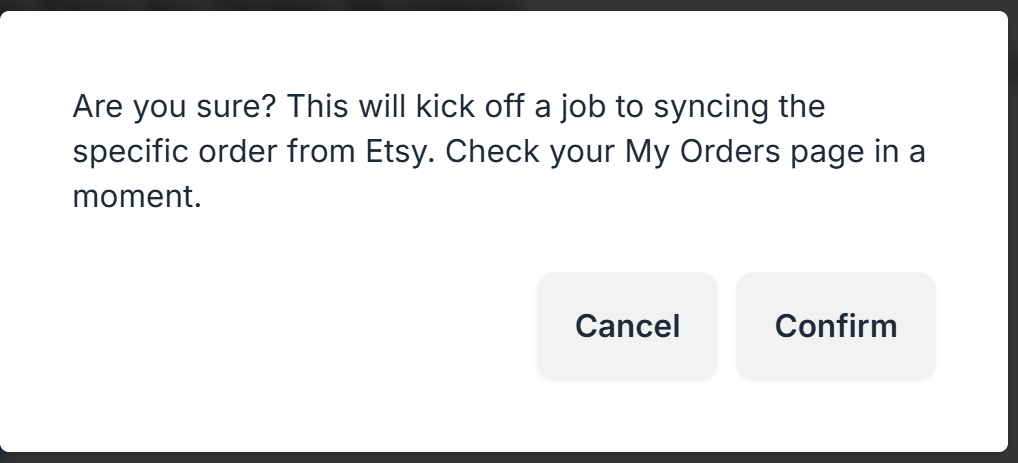Cancel the Etsy order sync job
The height and width of the screenshot is (463, 1018).
coord(627,326)
